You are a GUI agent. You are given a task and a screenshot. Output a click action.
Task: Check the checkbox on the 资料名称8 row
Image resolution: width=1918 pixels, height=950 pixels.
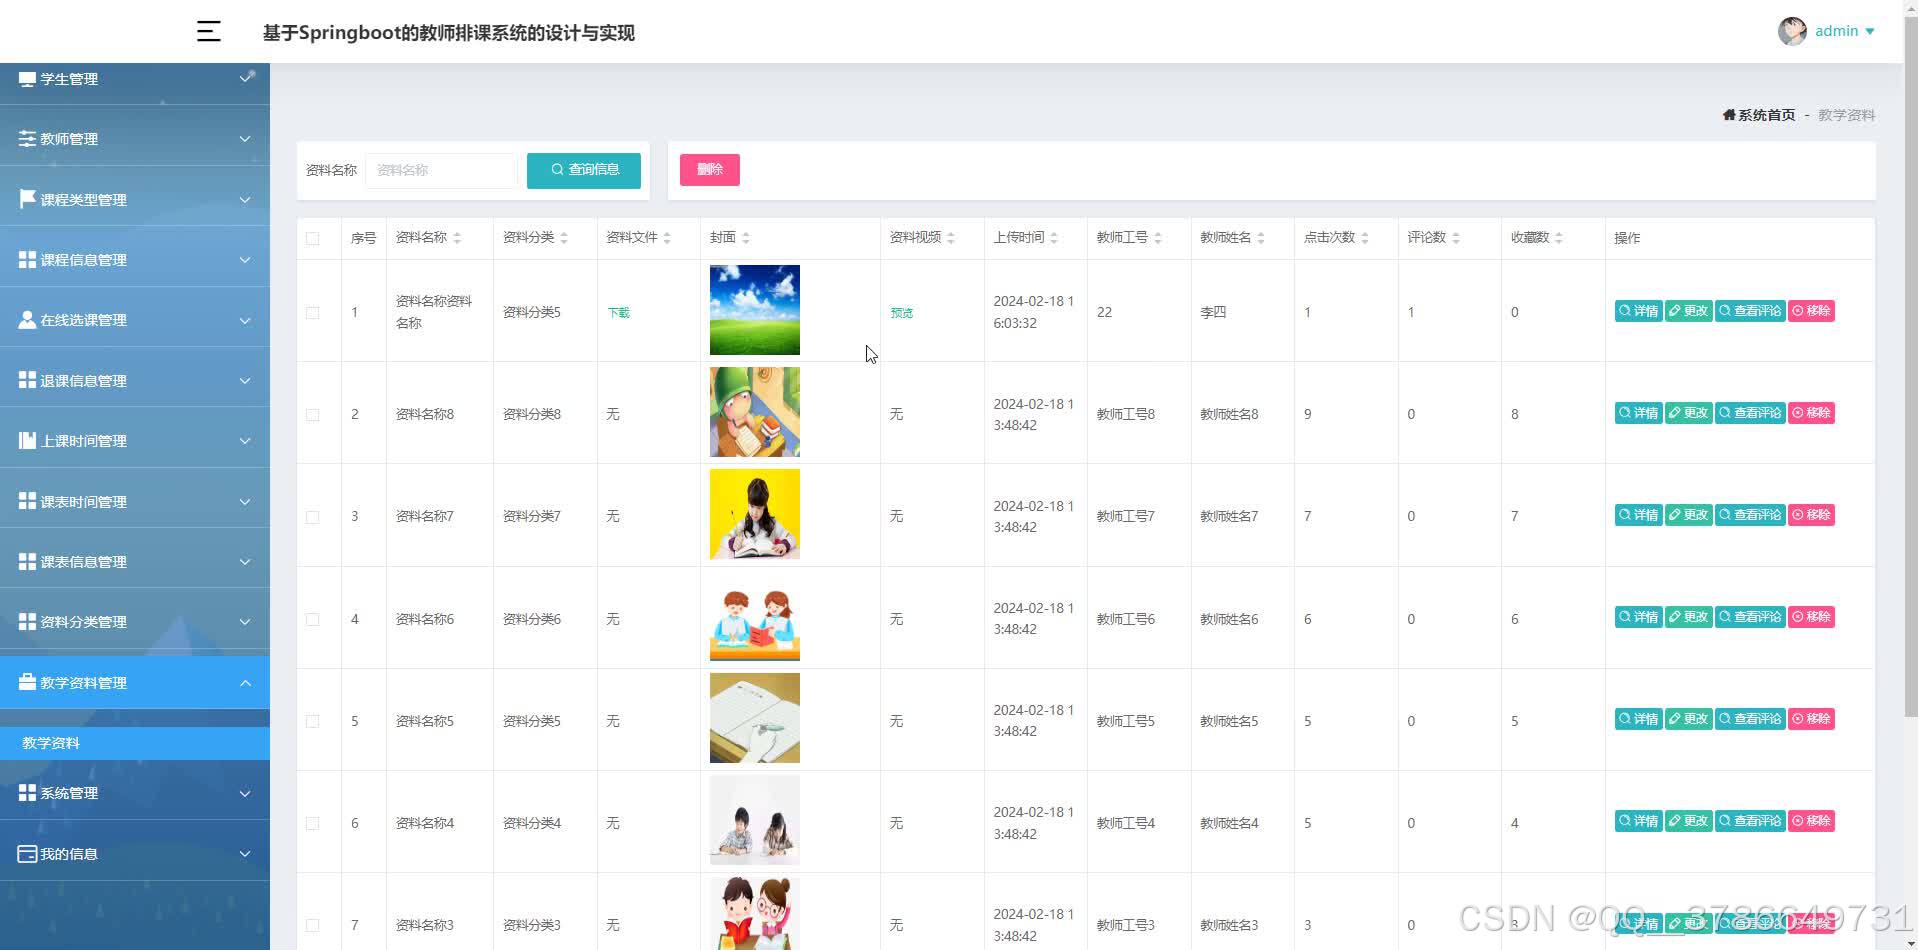[312, 414]
